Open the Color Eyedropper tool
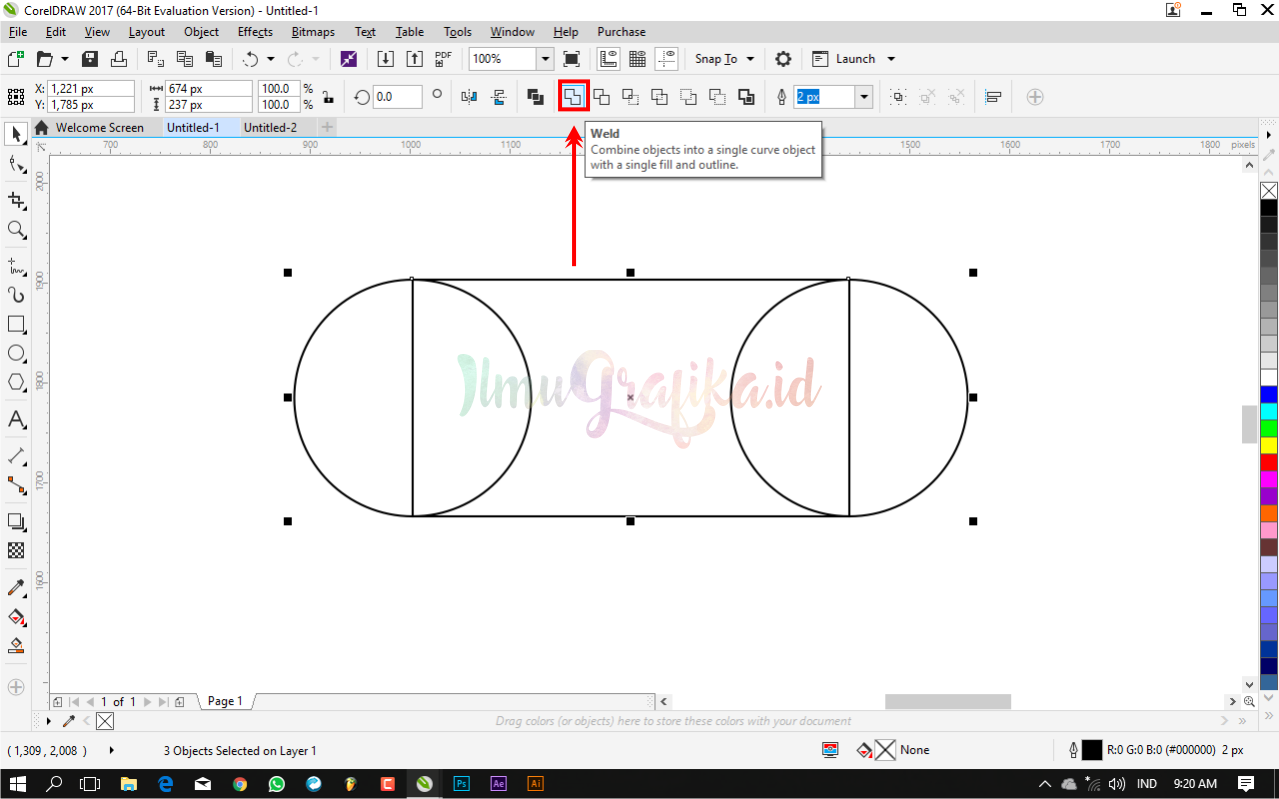 16,589
